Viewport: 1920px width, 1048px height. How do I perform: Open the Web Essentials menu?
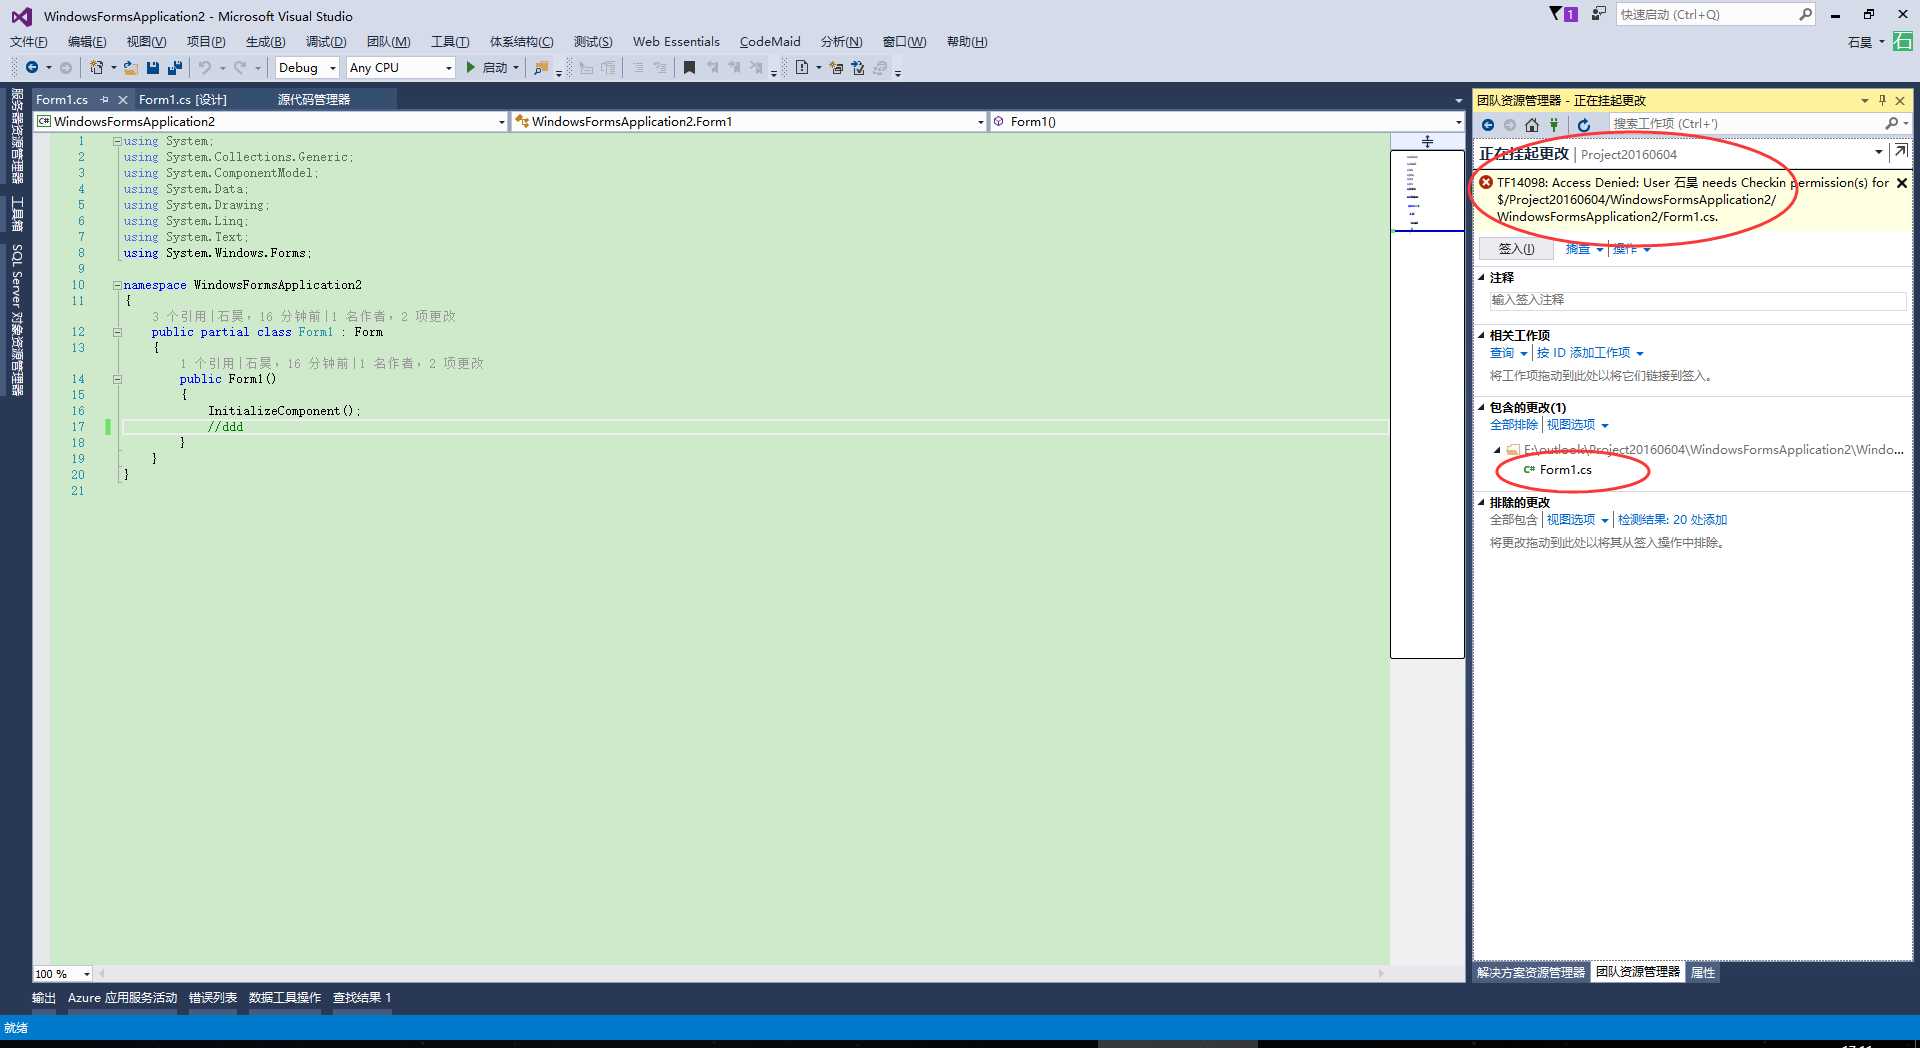click(676, 42)
